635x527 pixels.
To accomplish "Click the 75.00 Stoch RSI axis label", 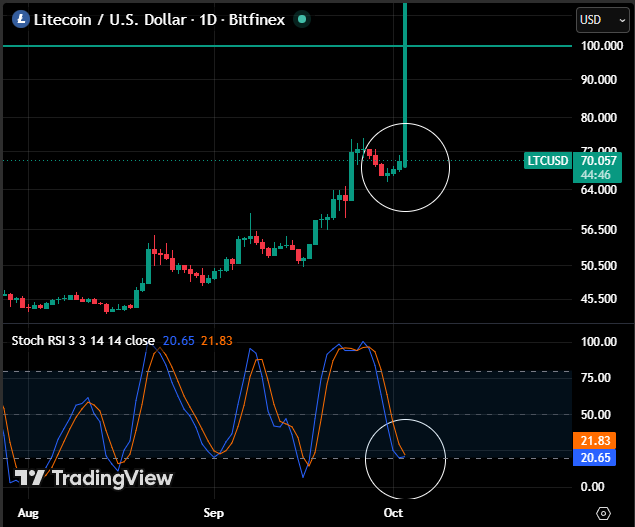I will click(x=596, y=378).
